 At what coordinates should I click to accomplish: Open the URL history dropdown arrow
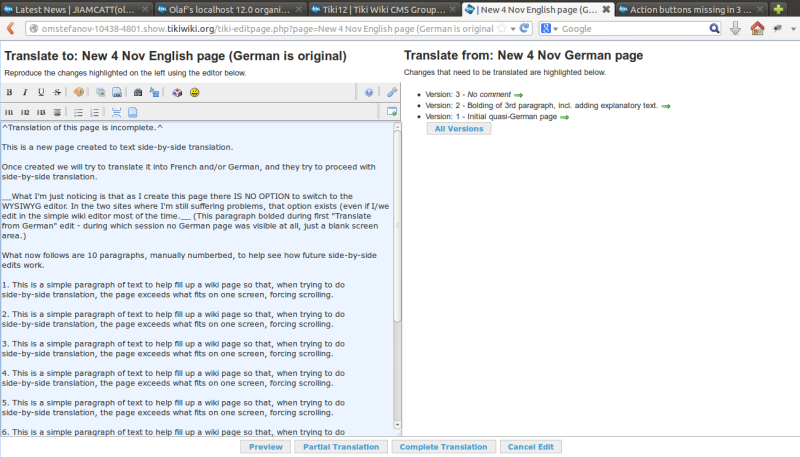[x=513, y=29]
